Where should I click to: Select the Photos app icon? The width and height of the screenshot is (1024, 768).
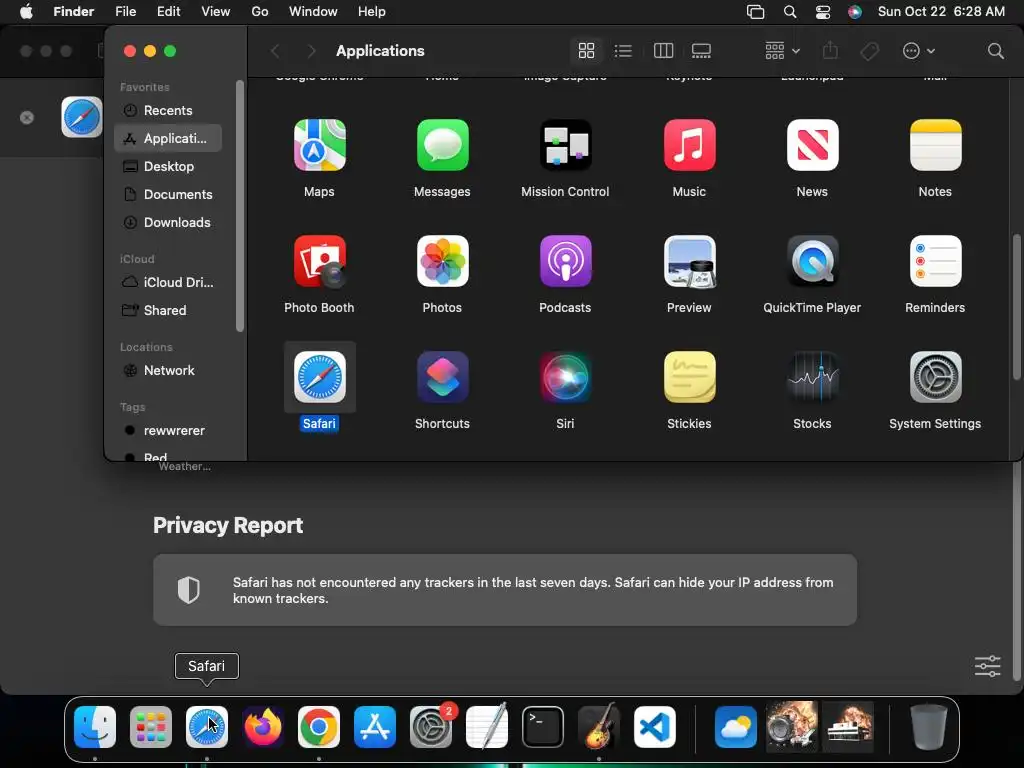(x=442, y=261)
